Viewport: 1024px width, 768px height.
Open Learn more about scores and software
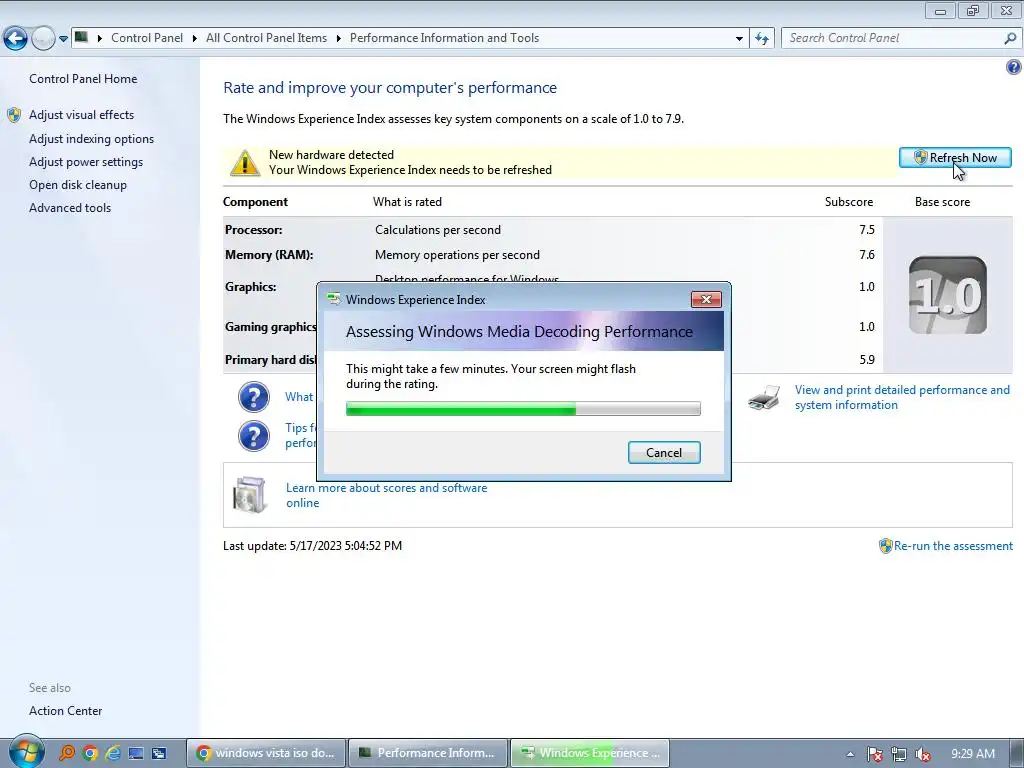pos(387,495)
